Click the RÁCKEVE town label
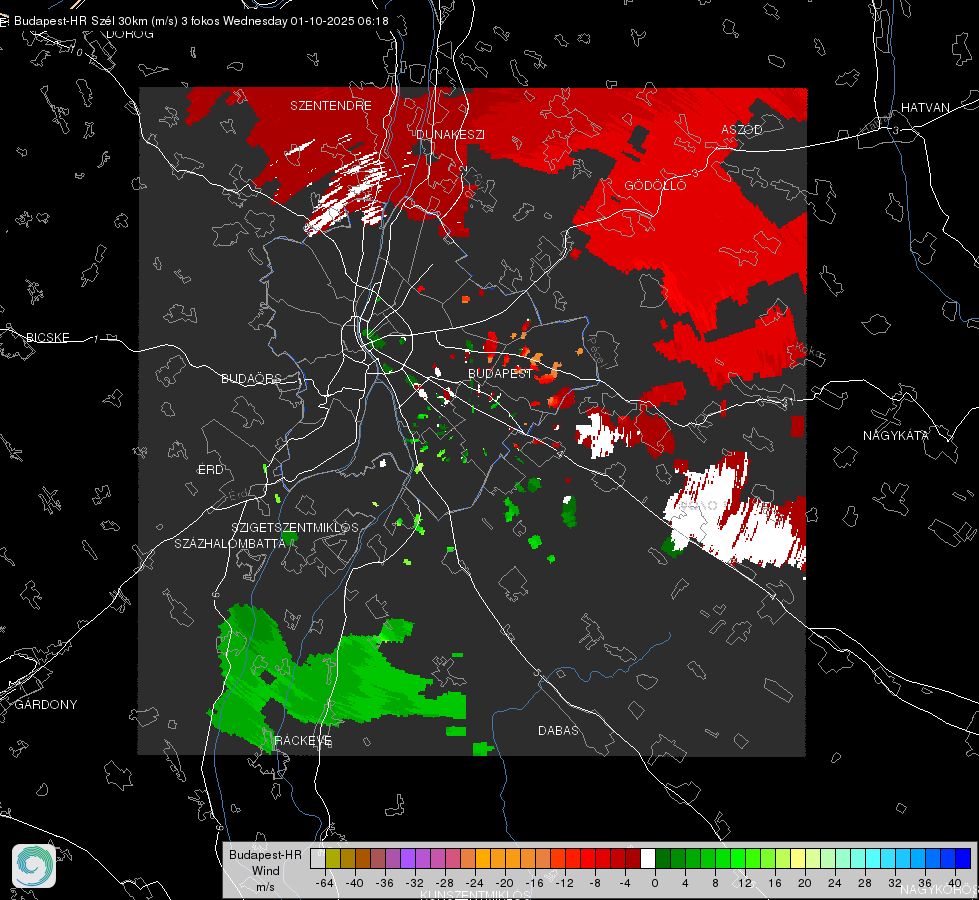This screenshot has height=900, width=979. point(303,741)
